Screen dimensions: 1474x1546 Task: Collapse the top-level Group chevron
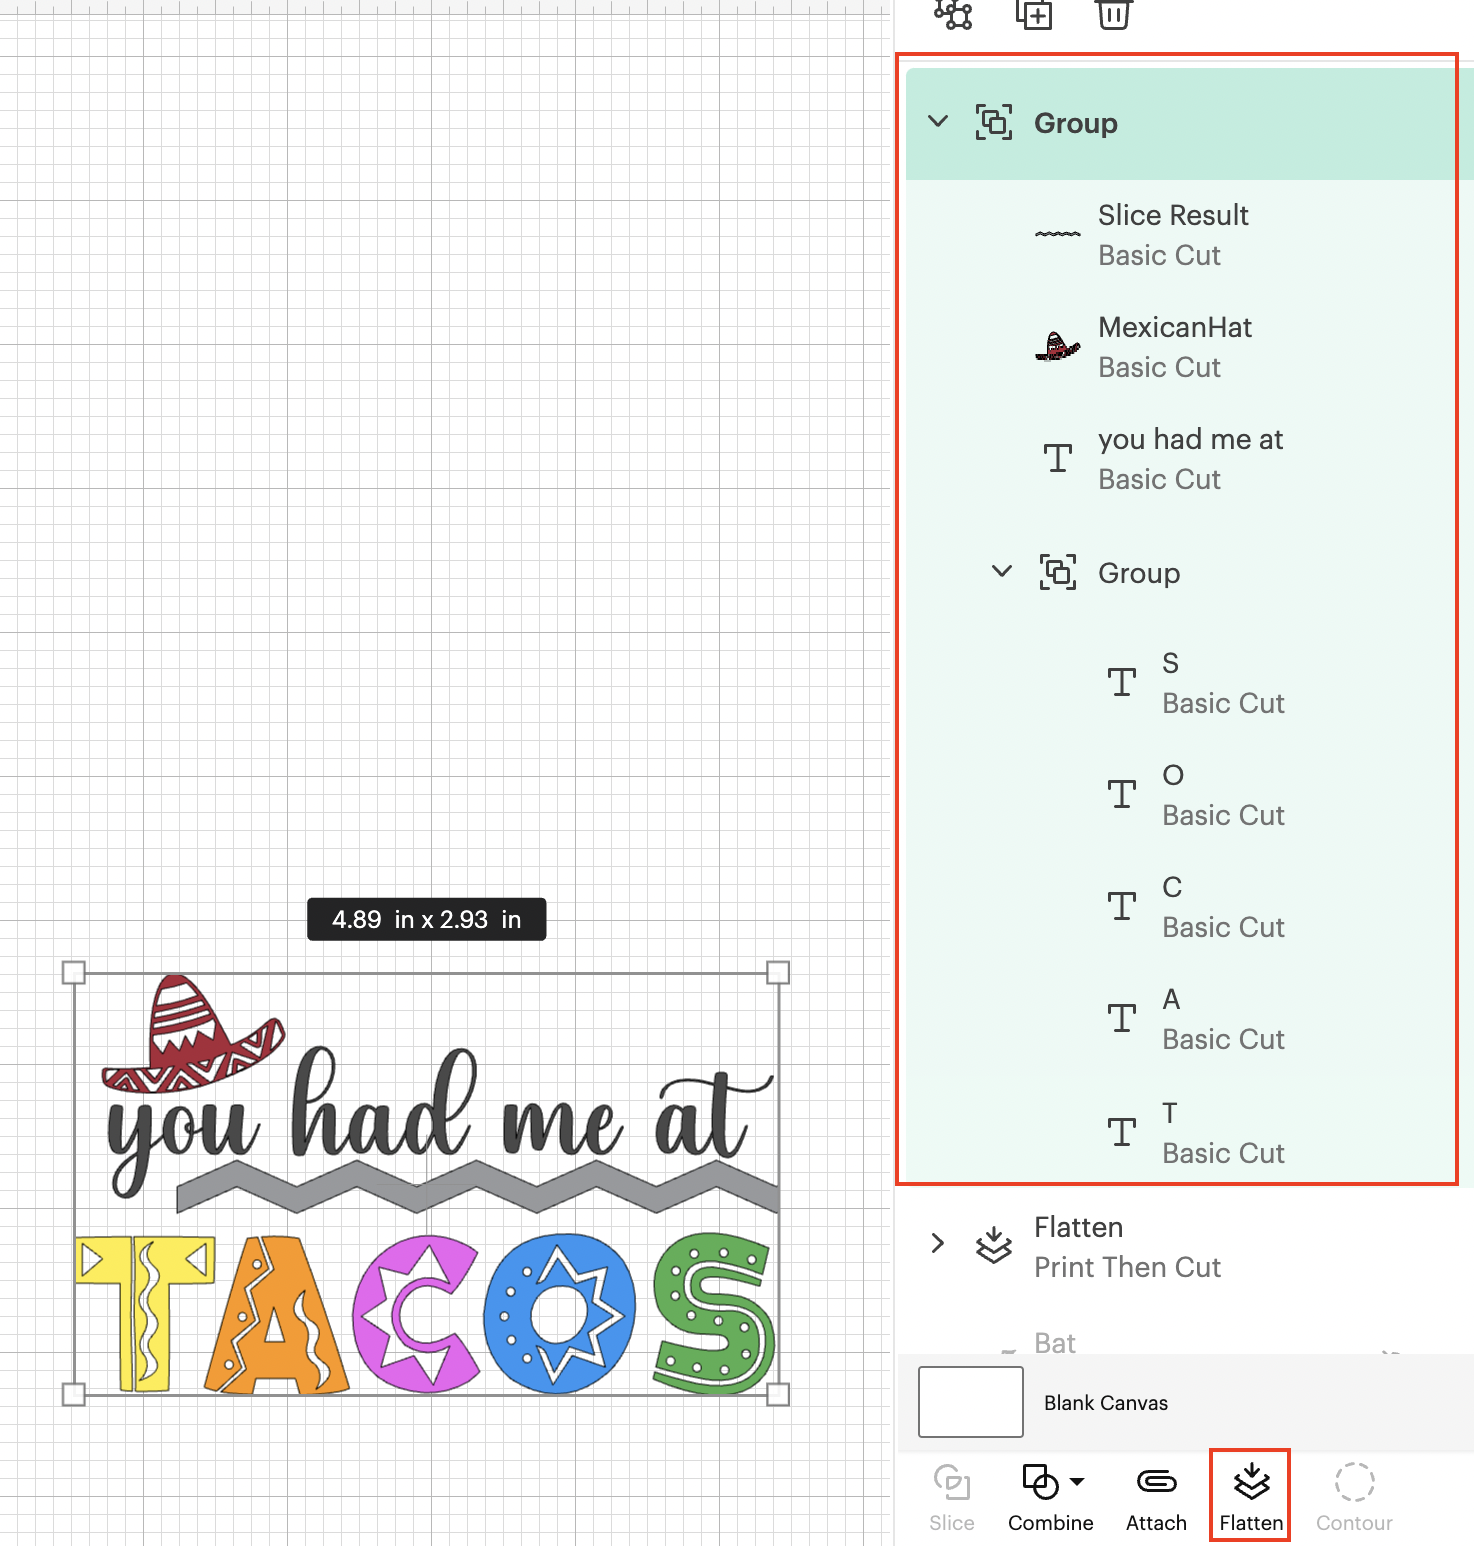(x=938, y=122)
